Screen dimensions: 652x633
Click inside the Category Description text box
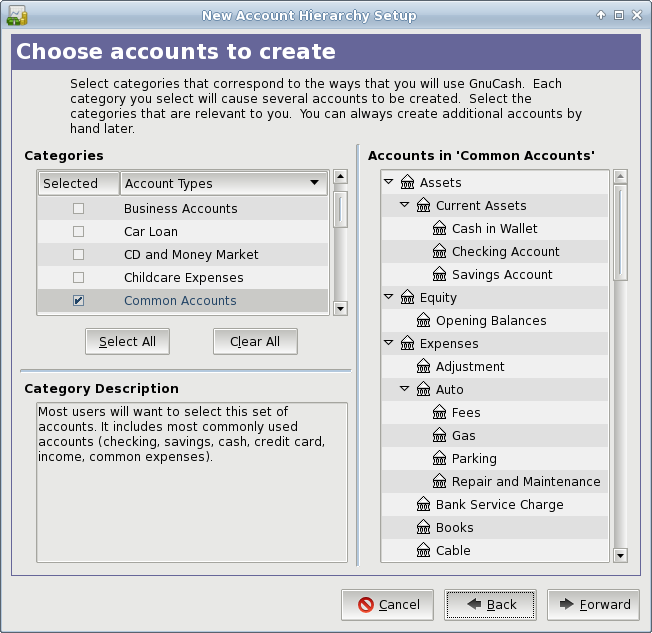click(192, 482)
